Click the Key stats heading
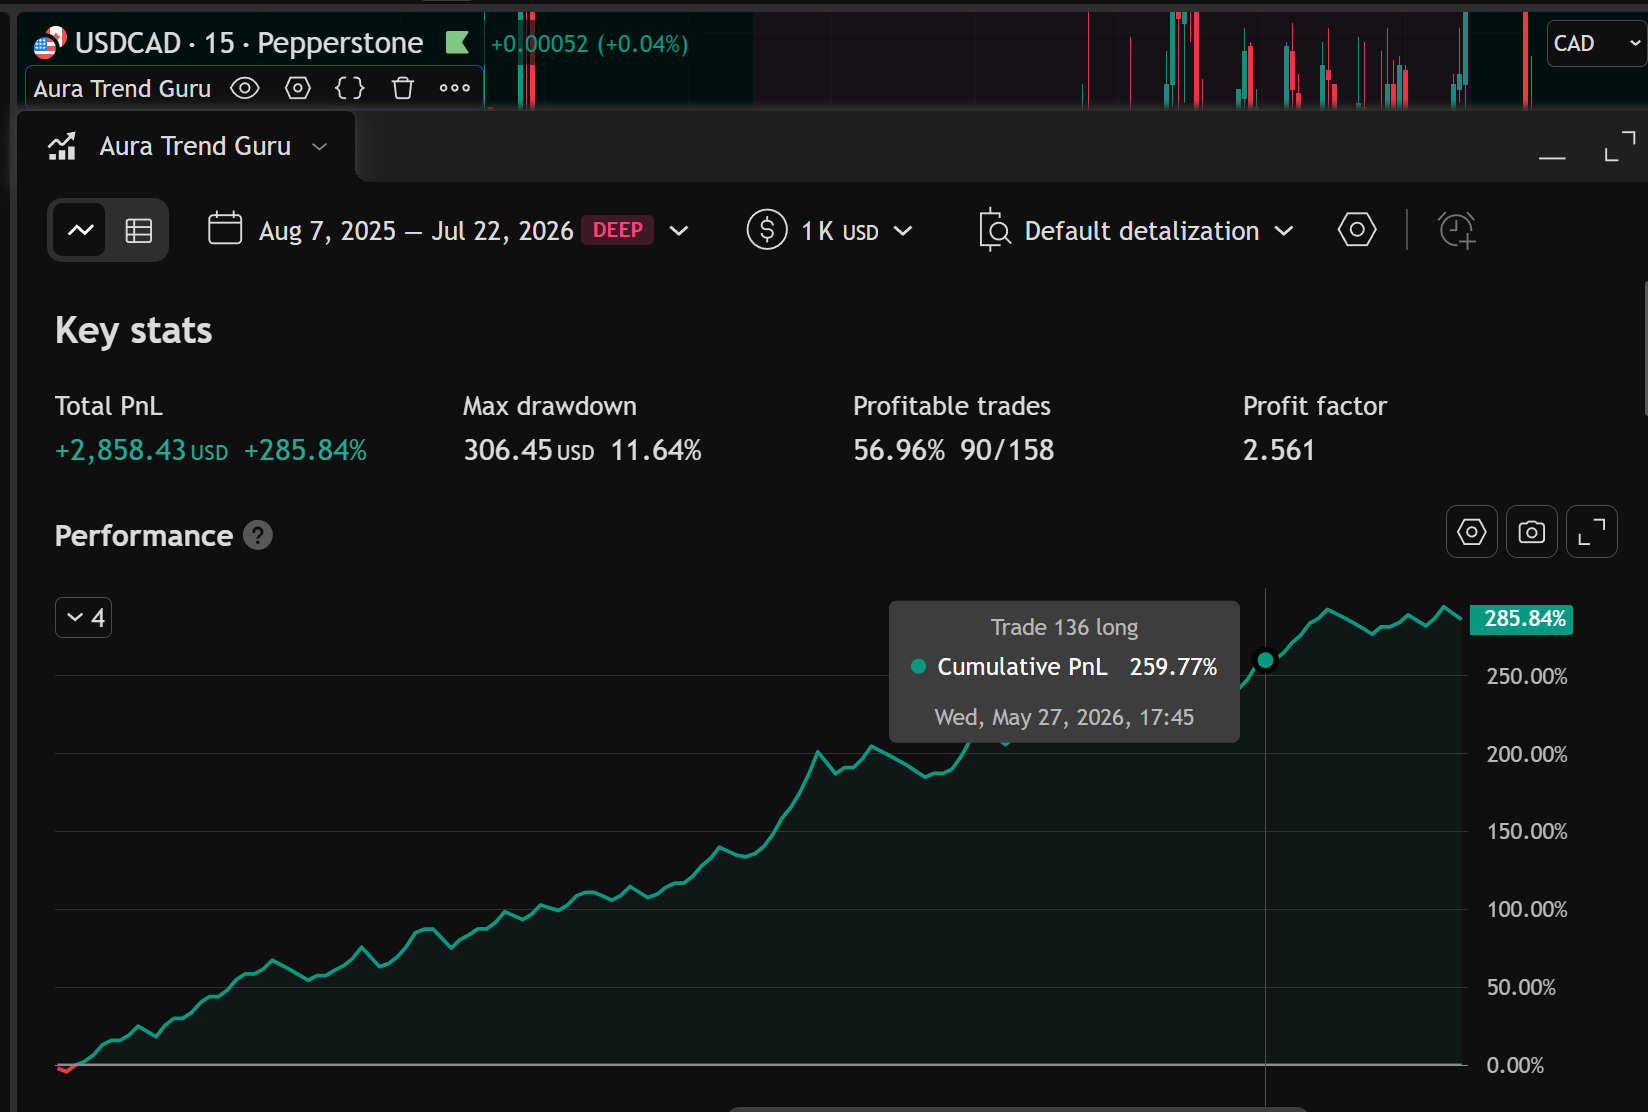Image resolution: width=1648 pixels, height=1112 pixels. 134,331
